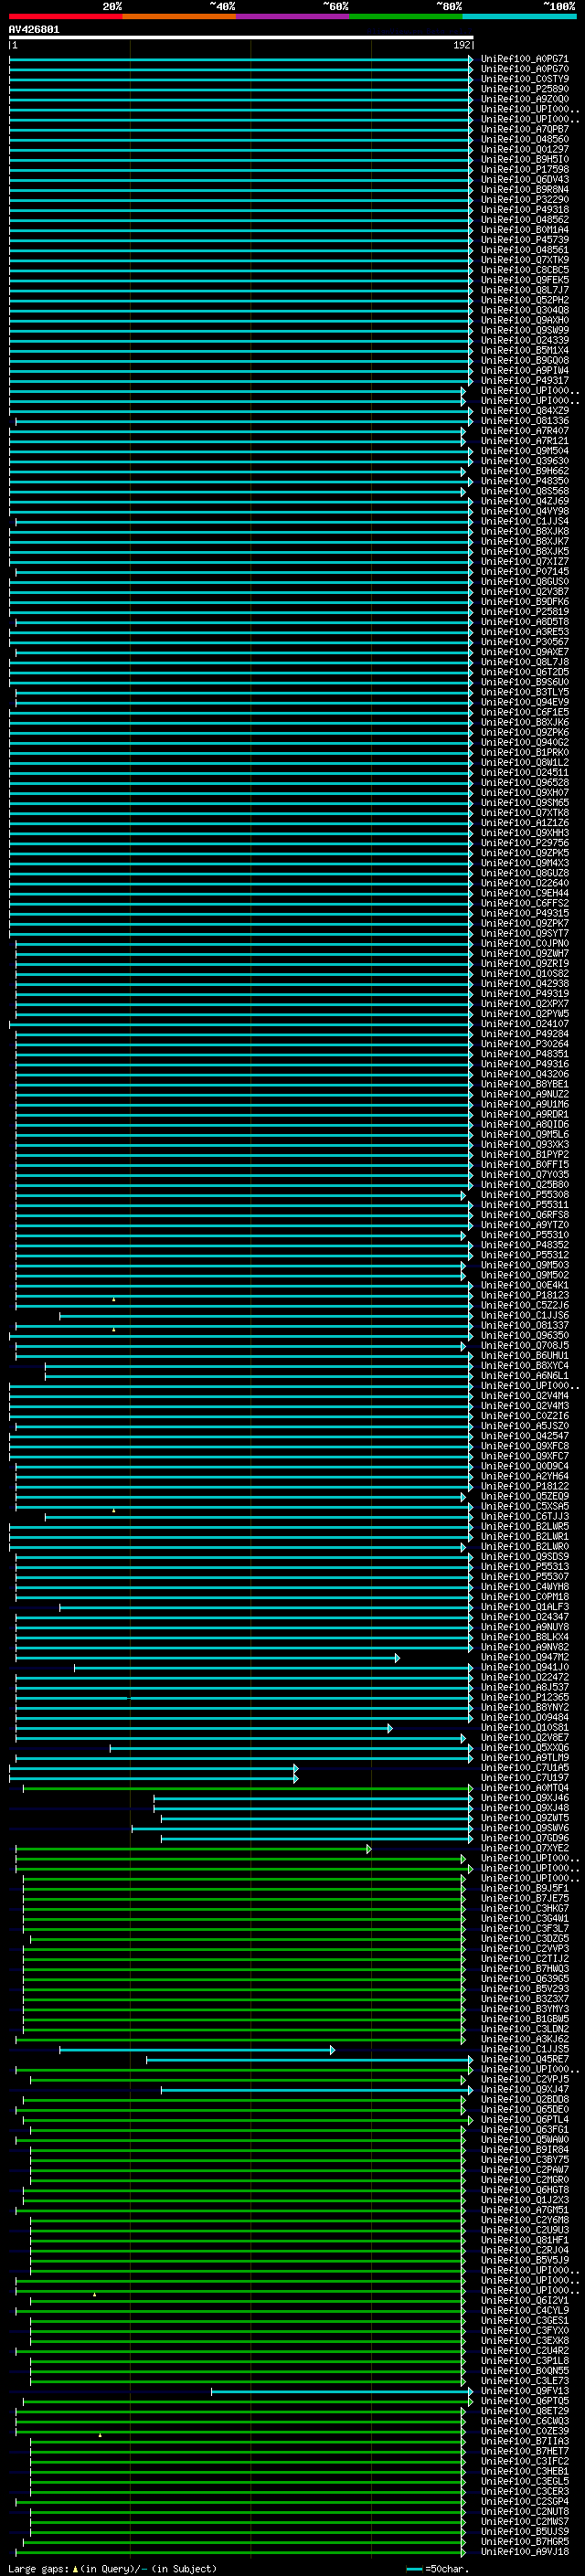This screenshot has width=585, height=2576.
Task: Open hit UniRef100_P30264
Action: pyautogui.click(x=525, y=1044)
